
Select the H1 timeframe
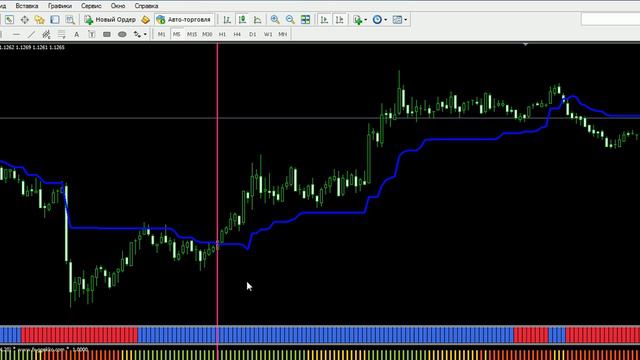pos(222,34)
